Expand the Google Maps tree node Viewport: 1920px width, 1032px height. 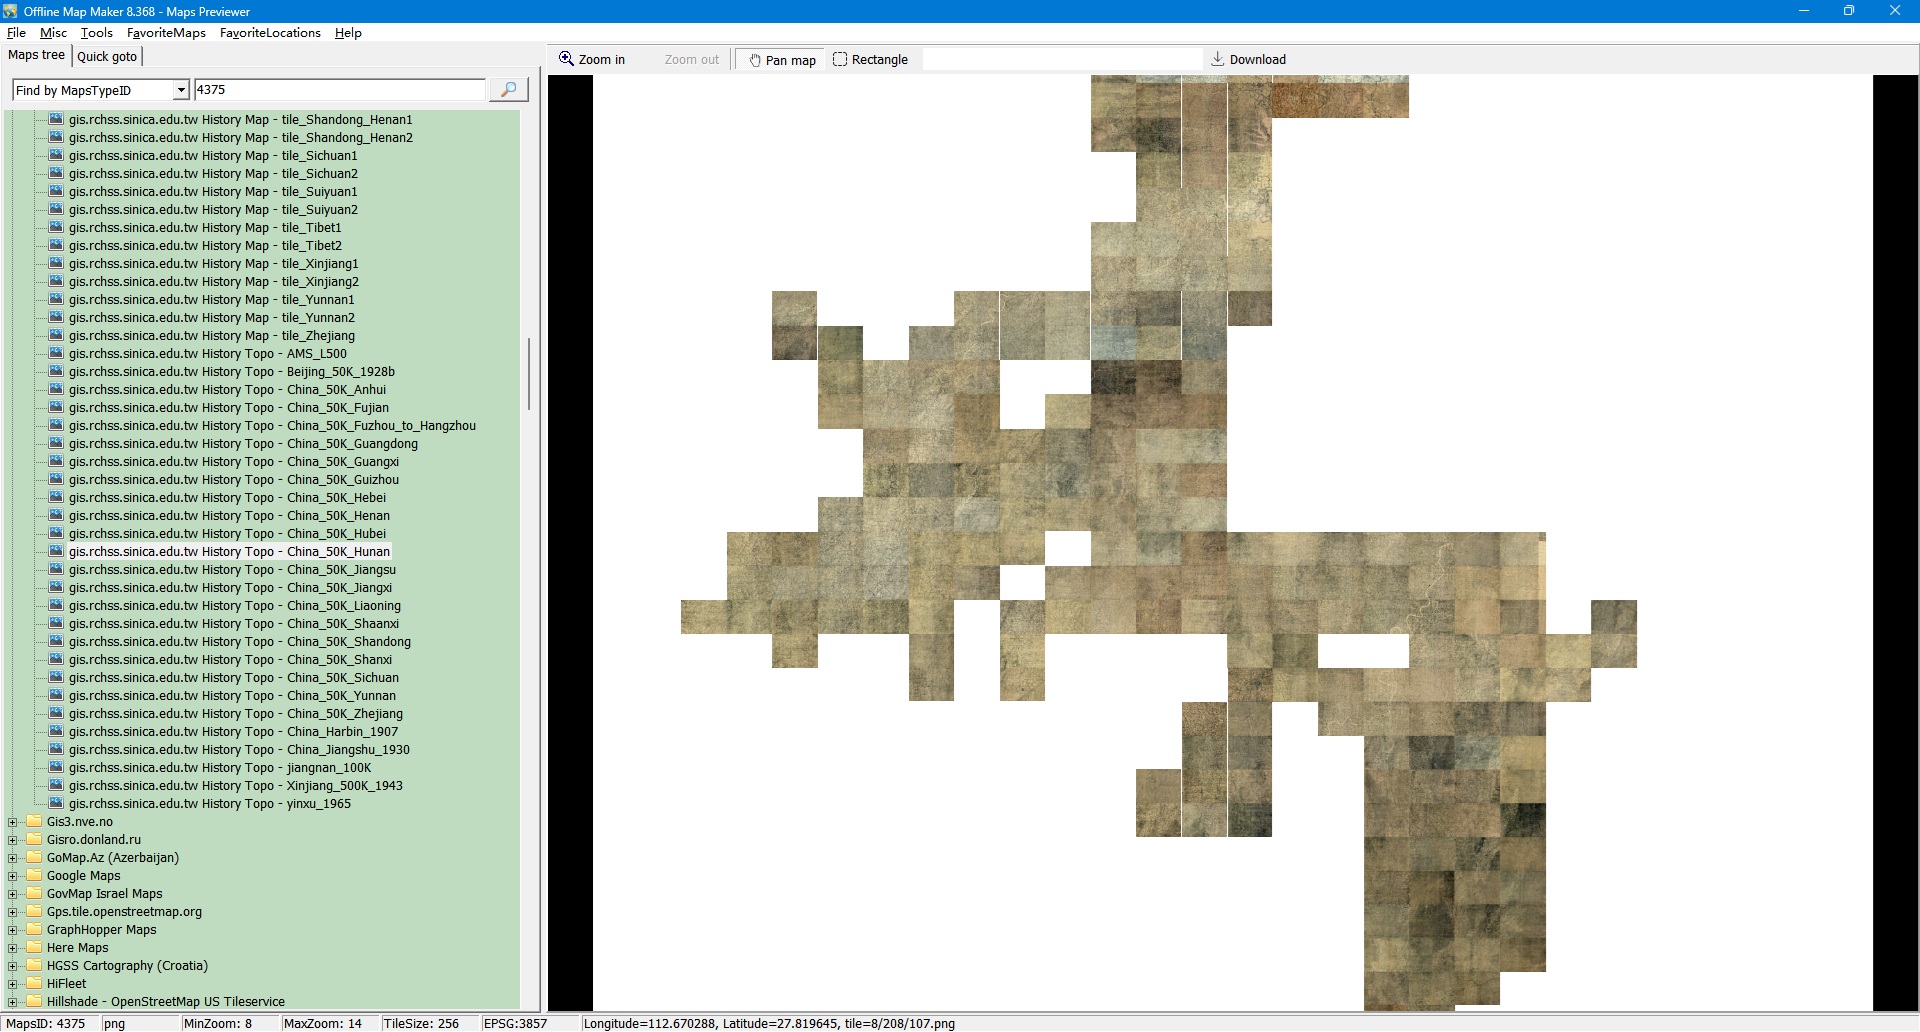click(13, 877)
